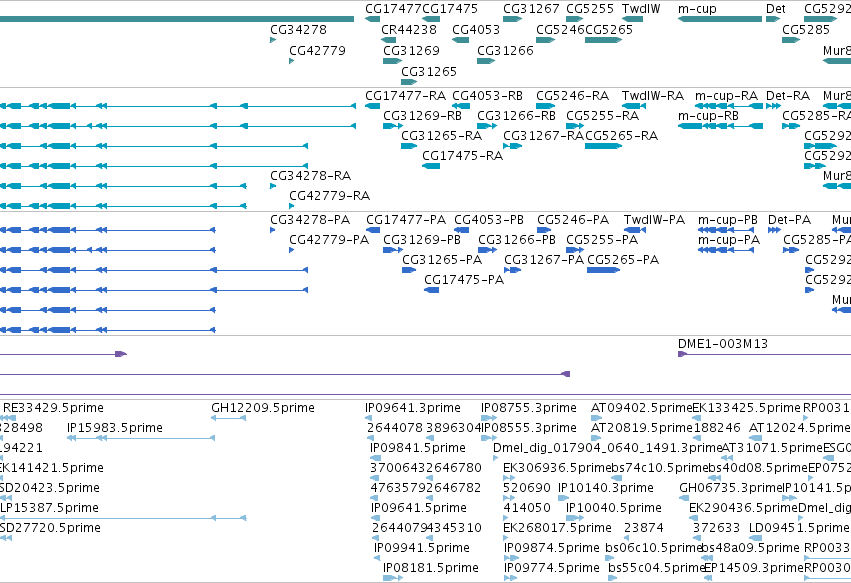
Task: Select the CG5265-RA transcript label
Action: [x=621, y=136]
